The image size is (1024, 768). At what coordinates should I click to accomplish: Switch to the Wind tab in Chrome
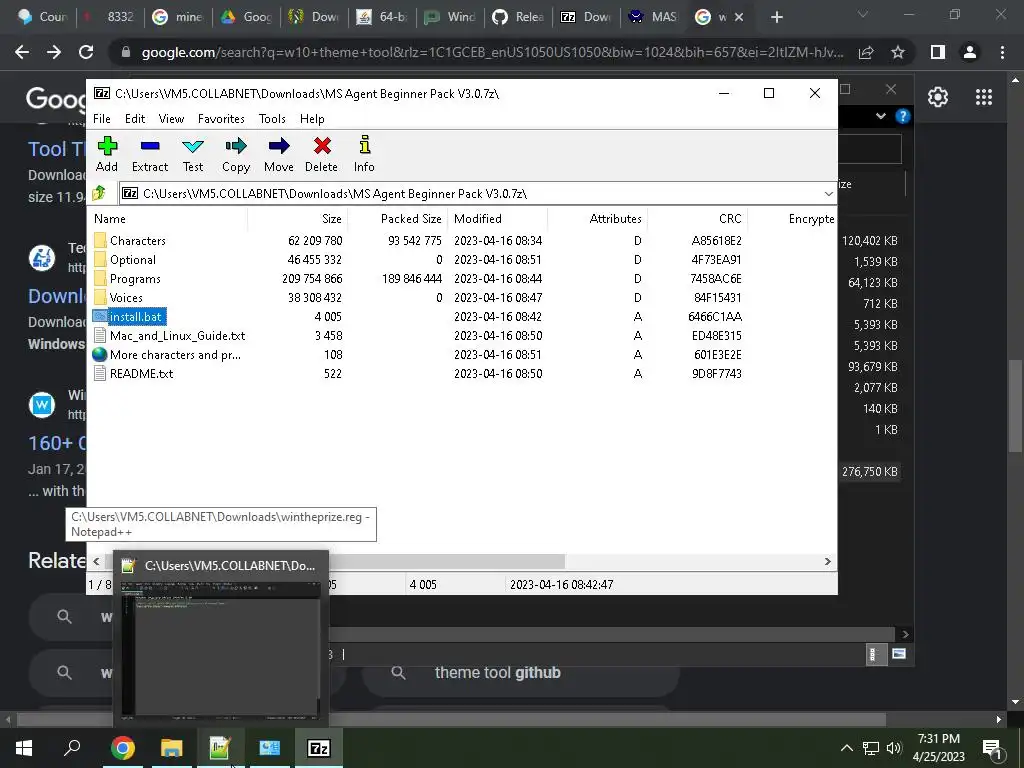451,18
